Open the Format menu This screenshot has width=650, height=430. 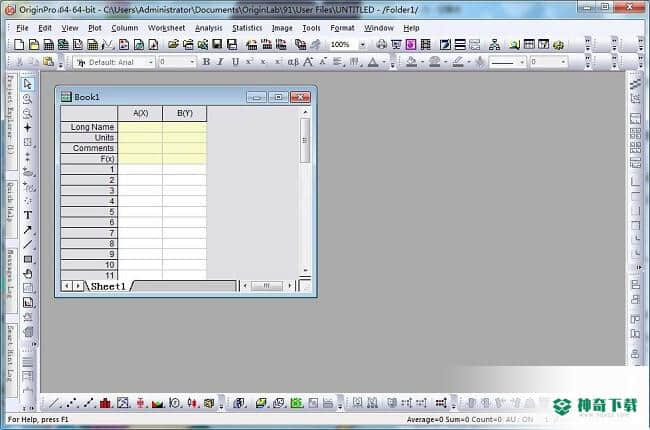point(342,28)
